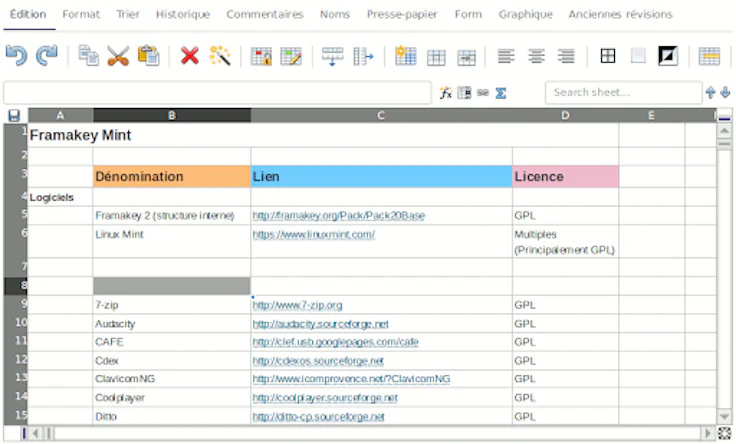Open the multi-line input box icon
The image size is (736, 444).
coord(464,93)
